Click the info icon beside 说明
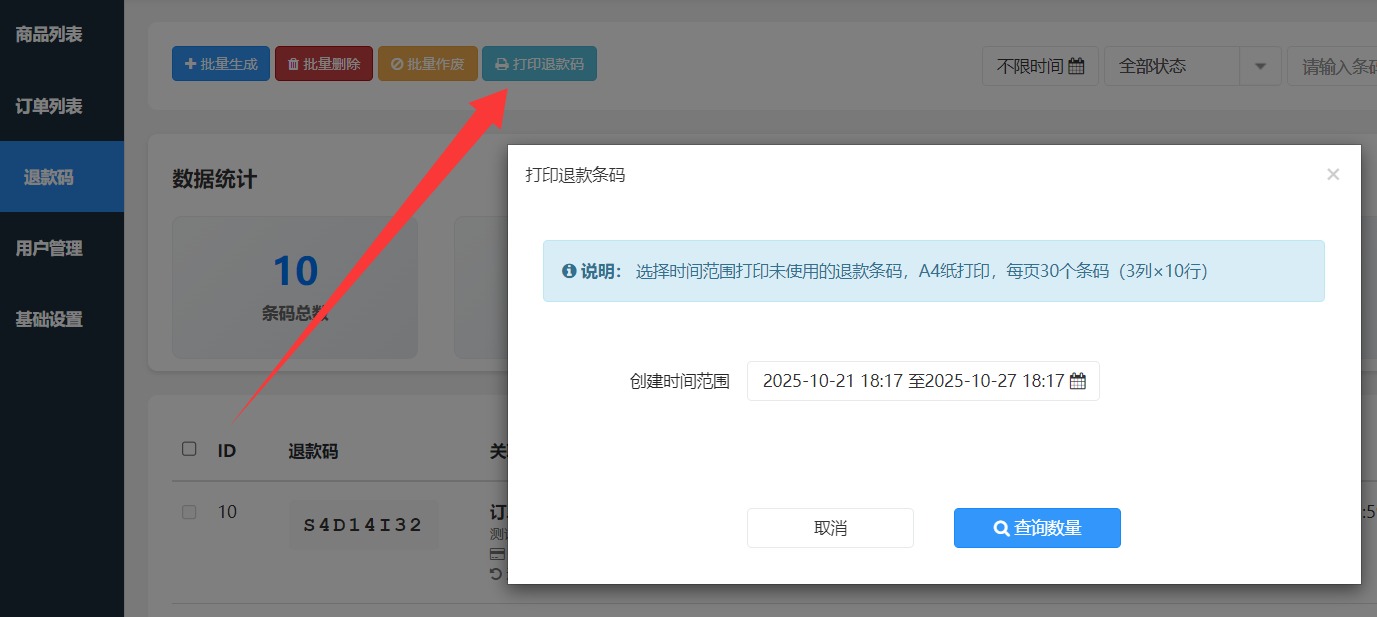1377x617 pixels. 569,271
